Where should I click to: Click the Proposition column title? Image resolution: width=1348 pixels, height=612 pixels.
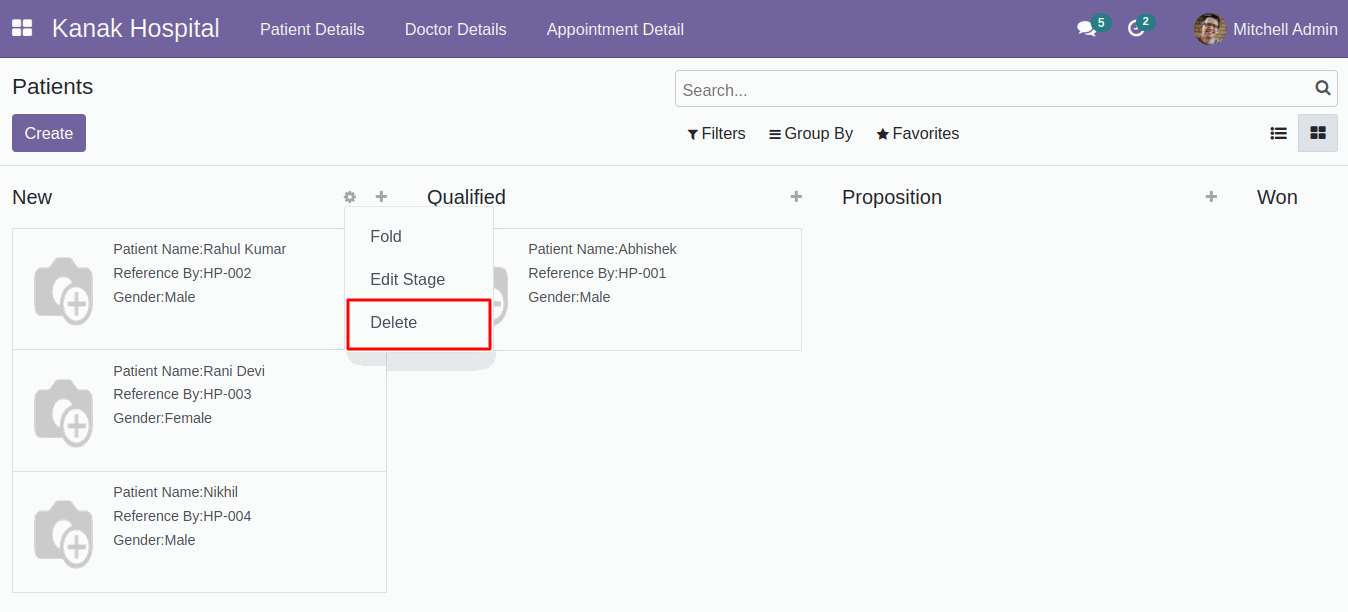(892, 197)
